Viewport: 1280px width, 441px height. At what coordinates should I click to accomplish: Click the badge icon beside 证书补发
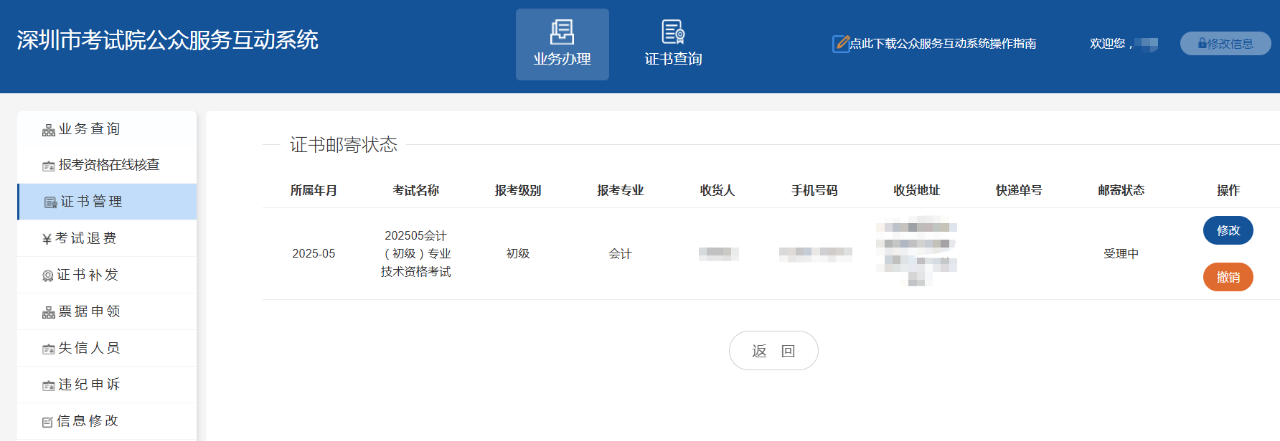[x=47, y=276]
